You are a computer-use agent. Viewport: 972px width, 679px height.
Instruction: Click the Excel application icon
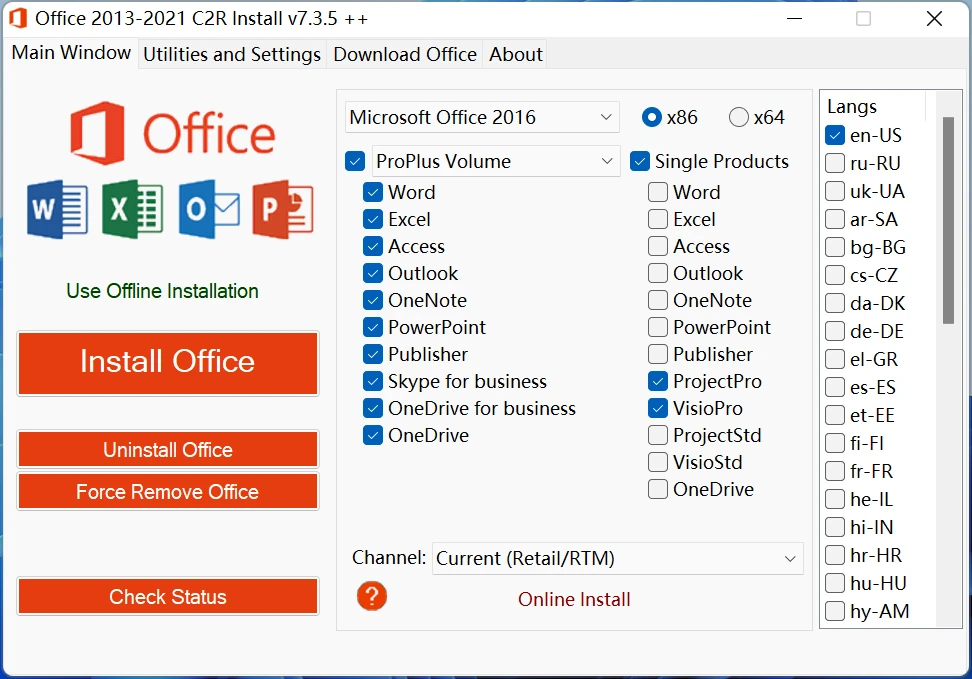click(132, 209)
